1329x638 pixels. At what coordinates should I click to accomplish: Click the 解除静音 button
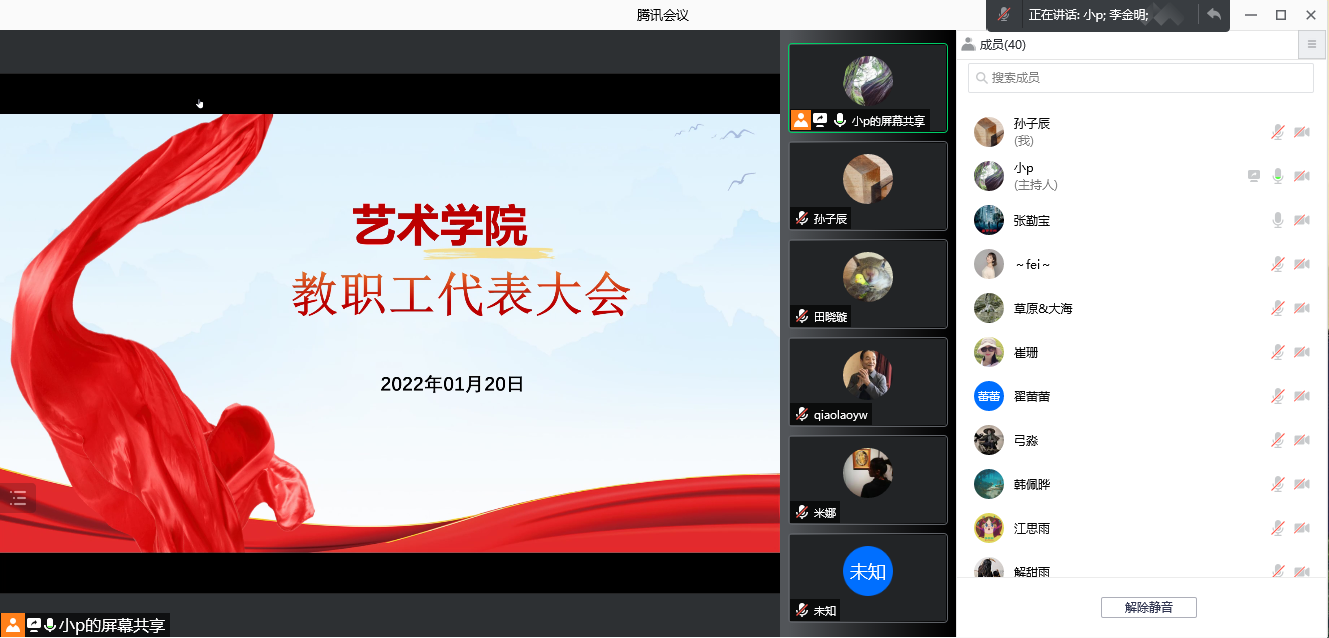1148,607
